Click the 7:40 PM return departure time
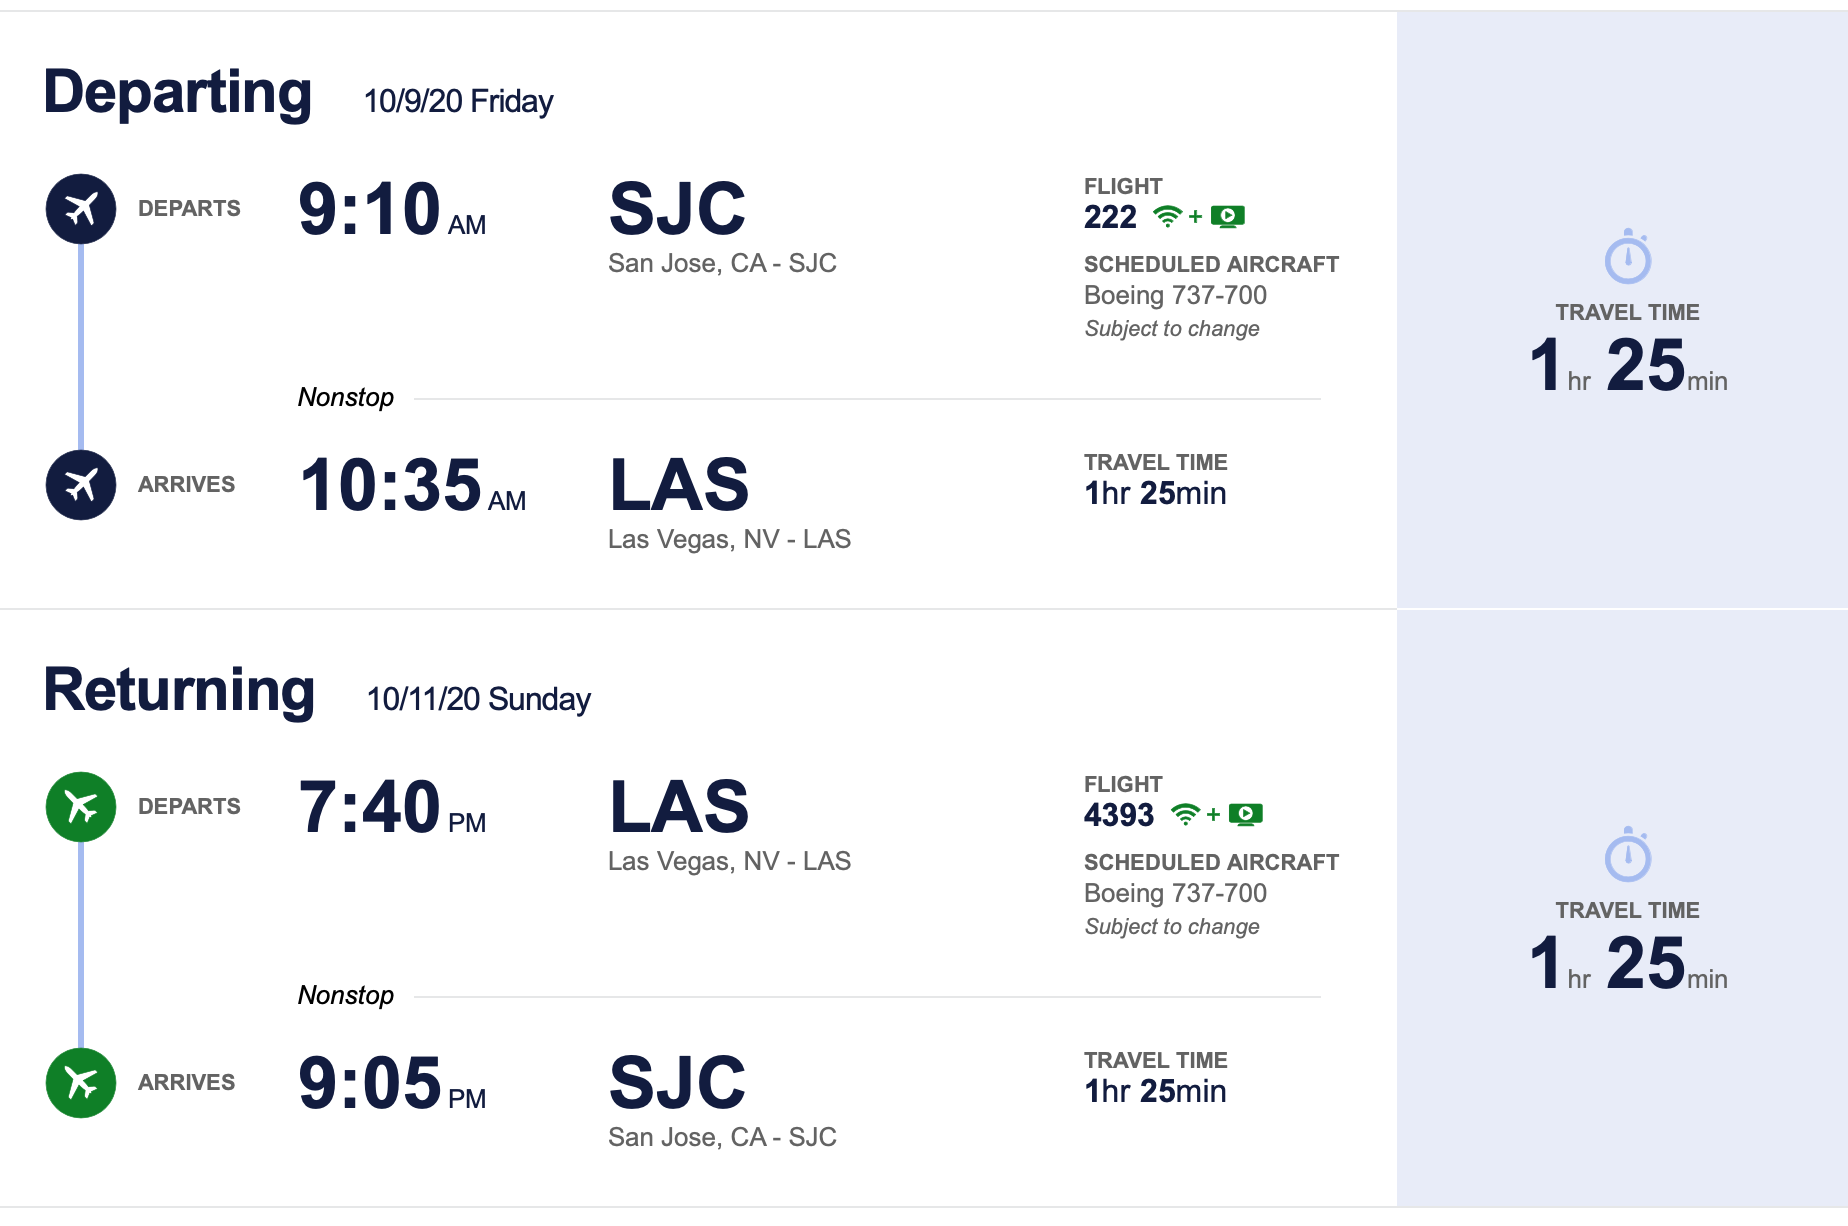This screenshot has width=1848, height=1226. point(392,808)
